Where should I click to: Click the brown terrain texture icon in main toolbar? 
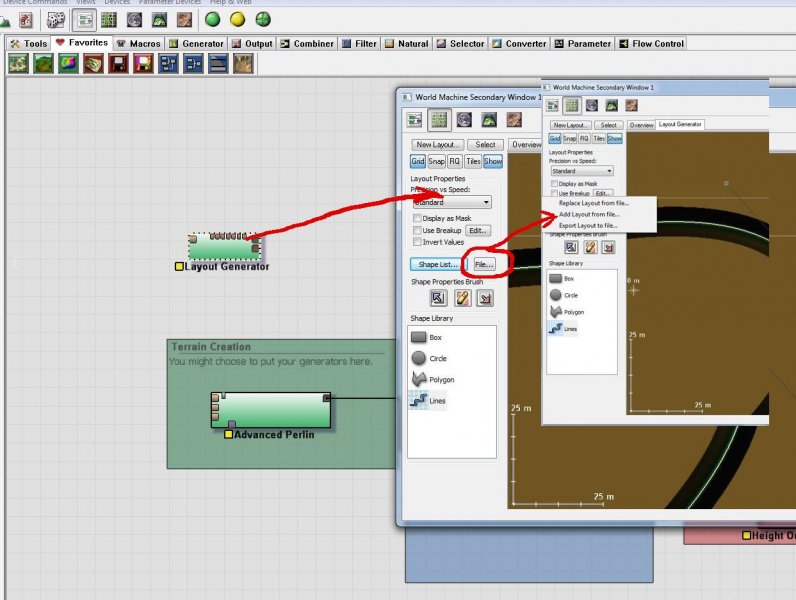point(184,20)
